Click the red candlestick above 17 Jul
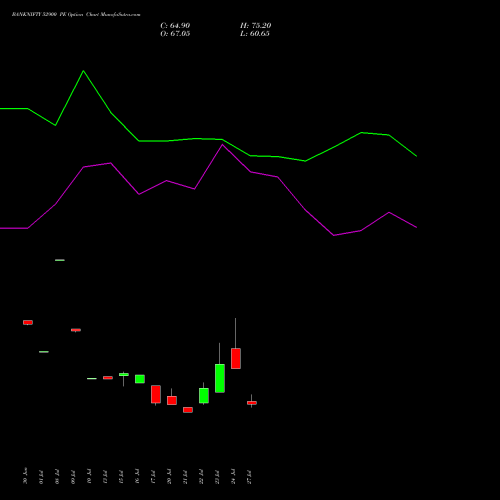500x500 pixels. point(156,394)
